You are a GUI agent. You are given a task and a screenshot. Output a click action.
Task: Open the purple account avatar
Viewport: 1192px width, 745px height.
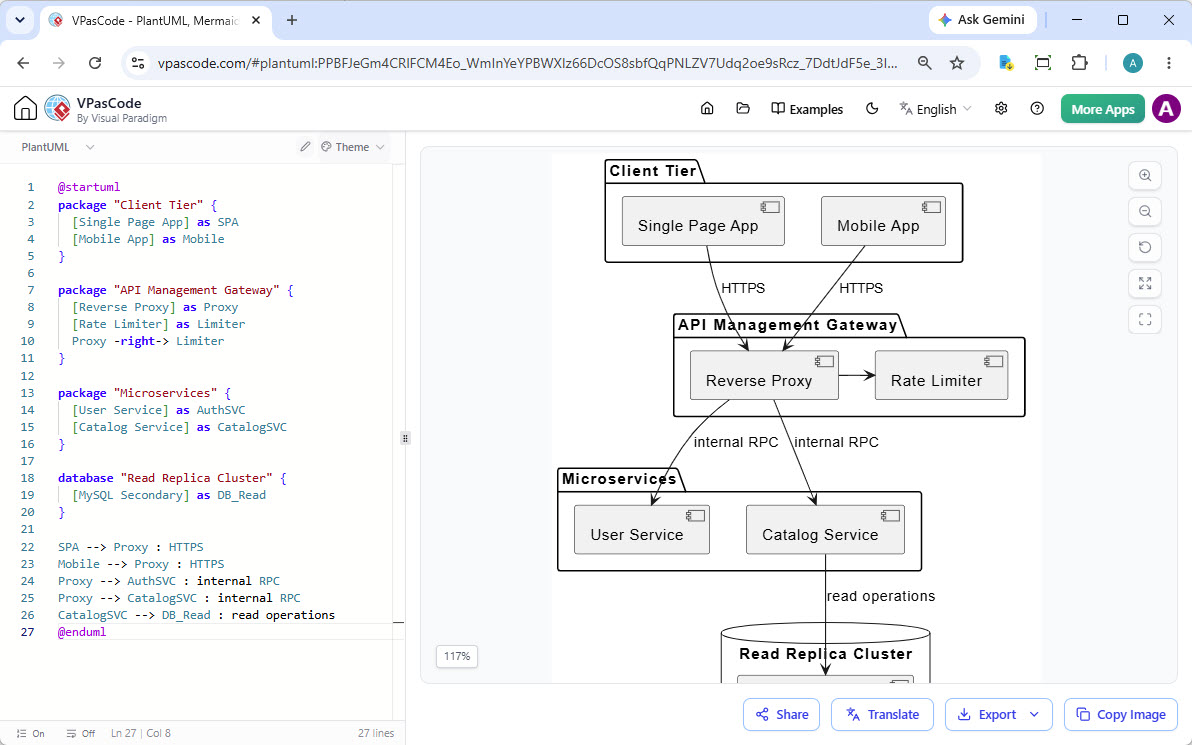1166,109
